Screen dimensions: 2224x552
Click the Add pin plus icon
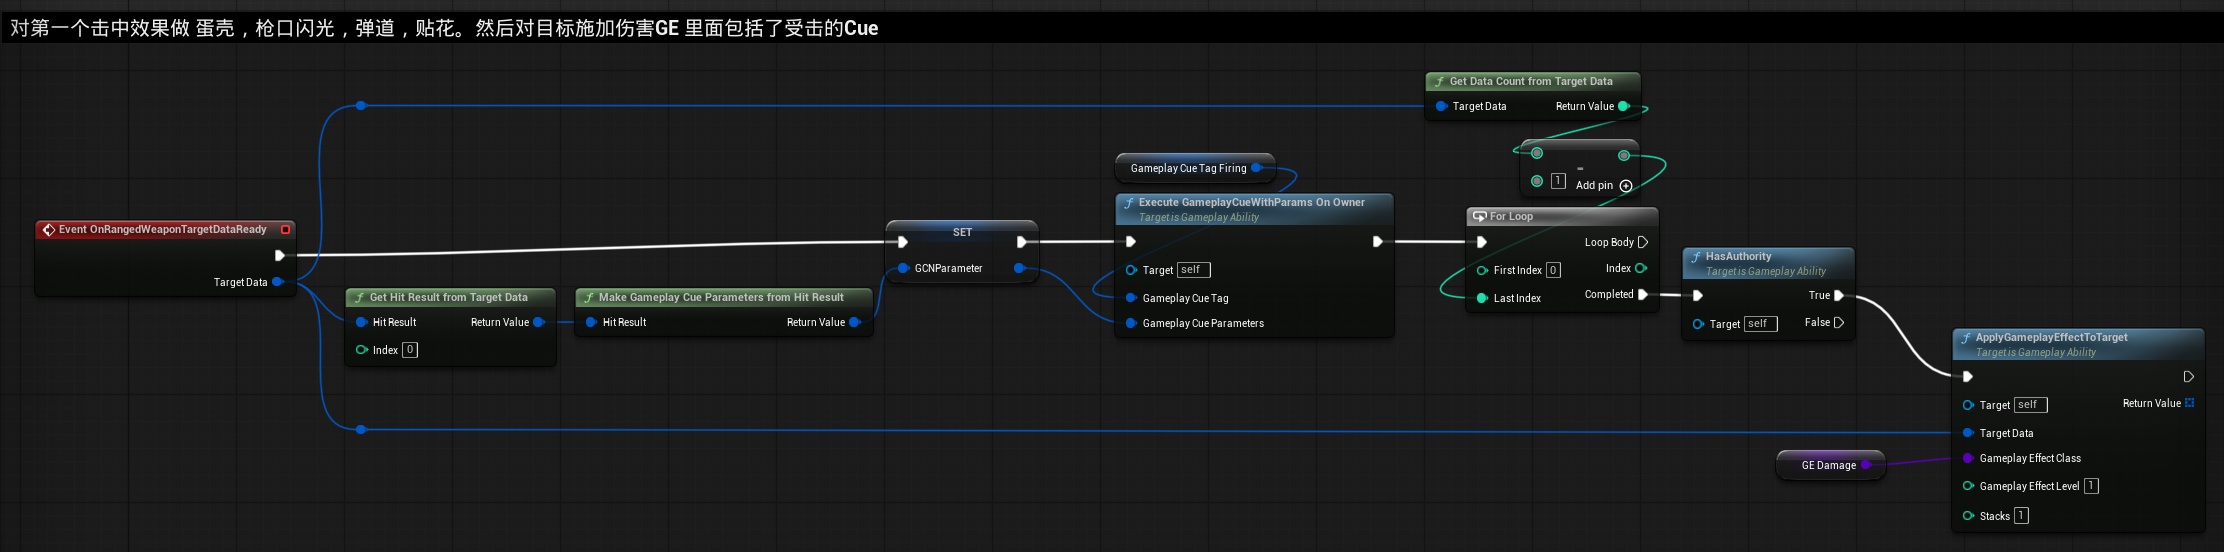[x=1625, y=186]
